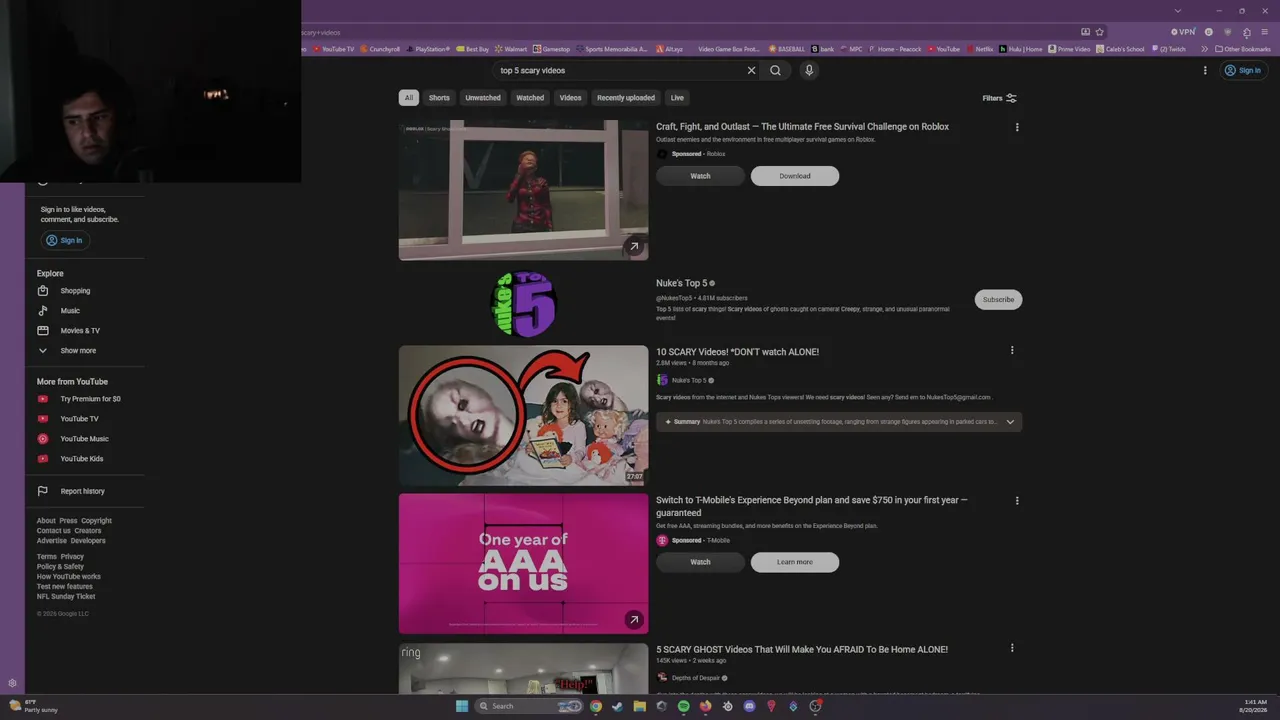
Task: Select the Watched filter chip
Action: click(x=530, y=98)
